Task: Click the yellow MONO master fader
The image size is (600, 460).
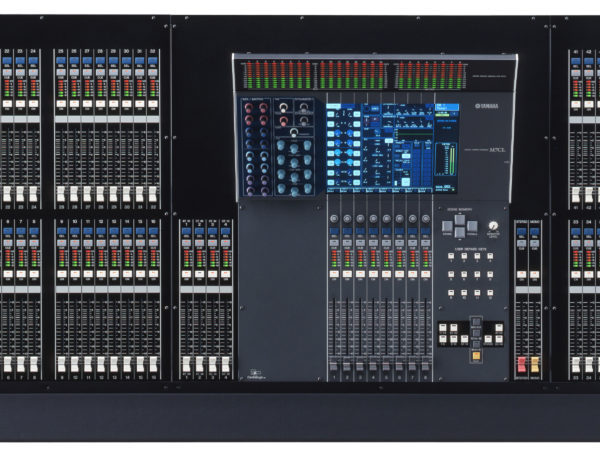Action: (535, 365)
